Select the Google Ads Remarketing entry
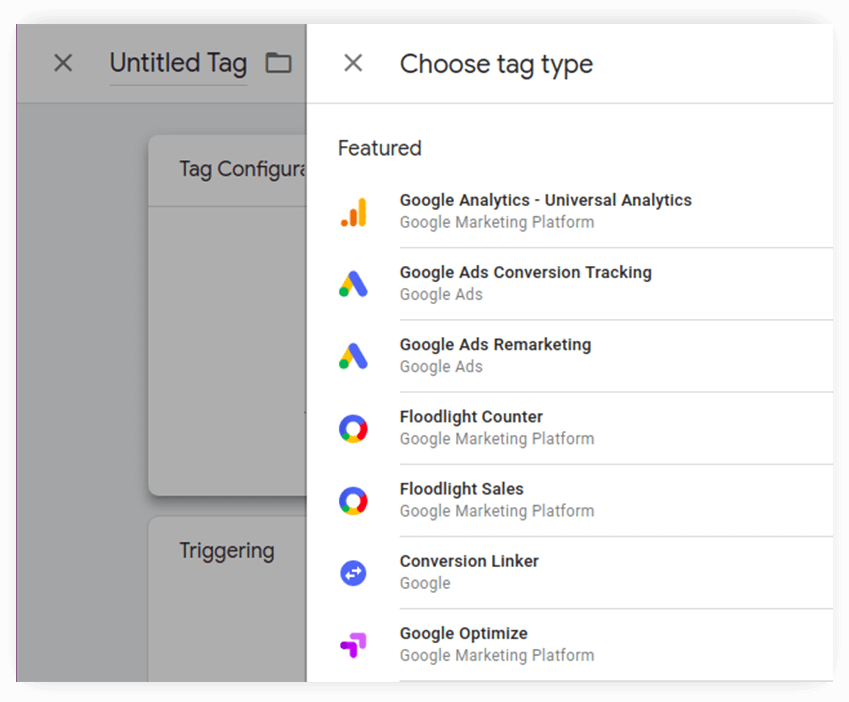 [x=495, y=354]
